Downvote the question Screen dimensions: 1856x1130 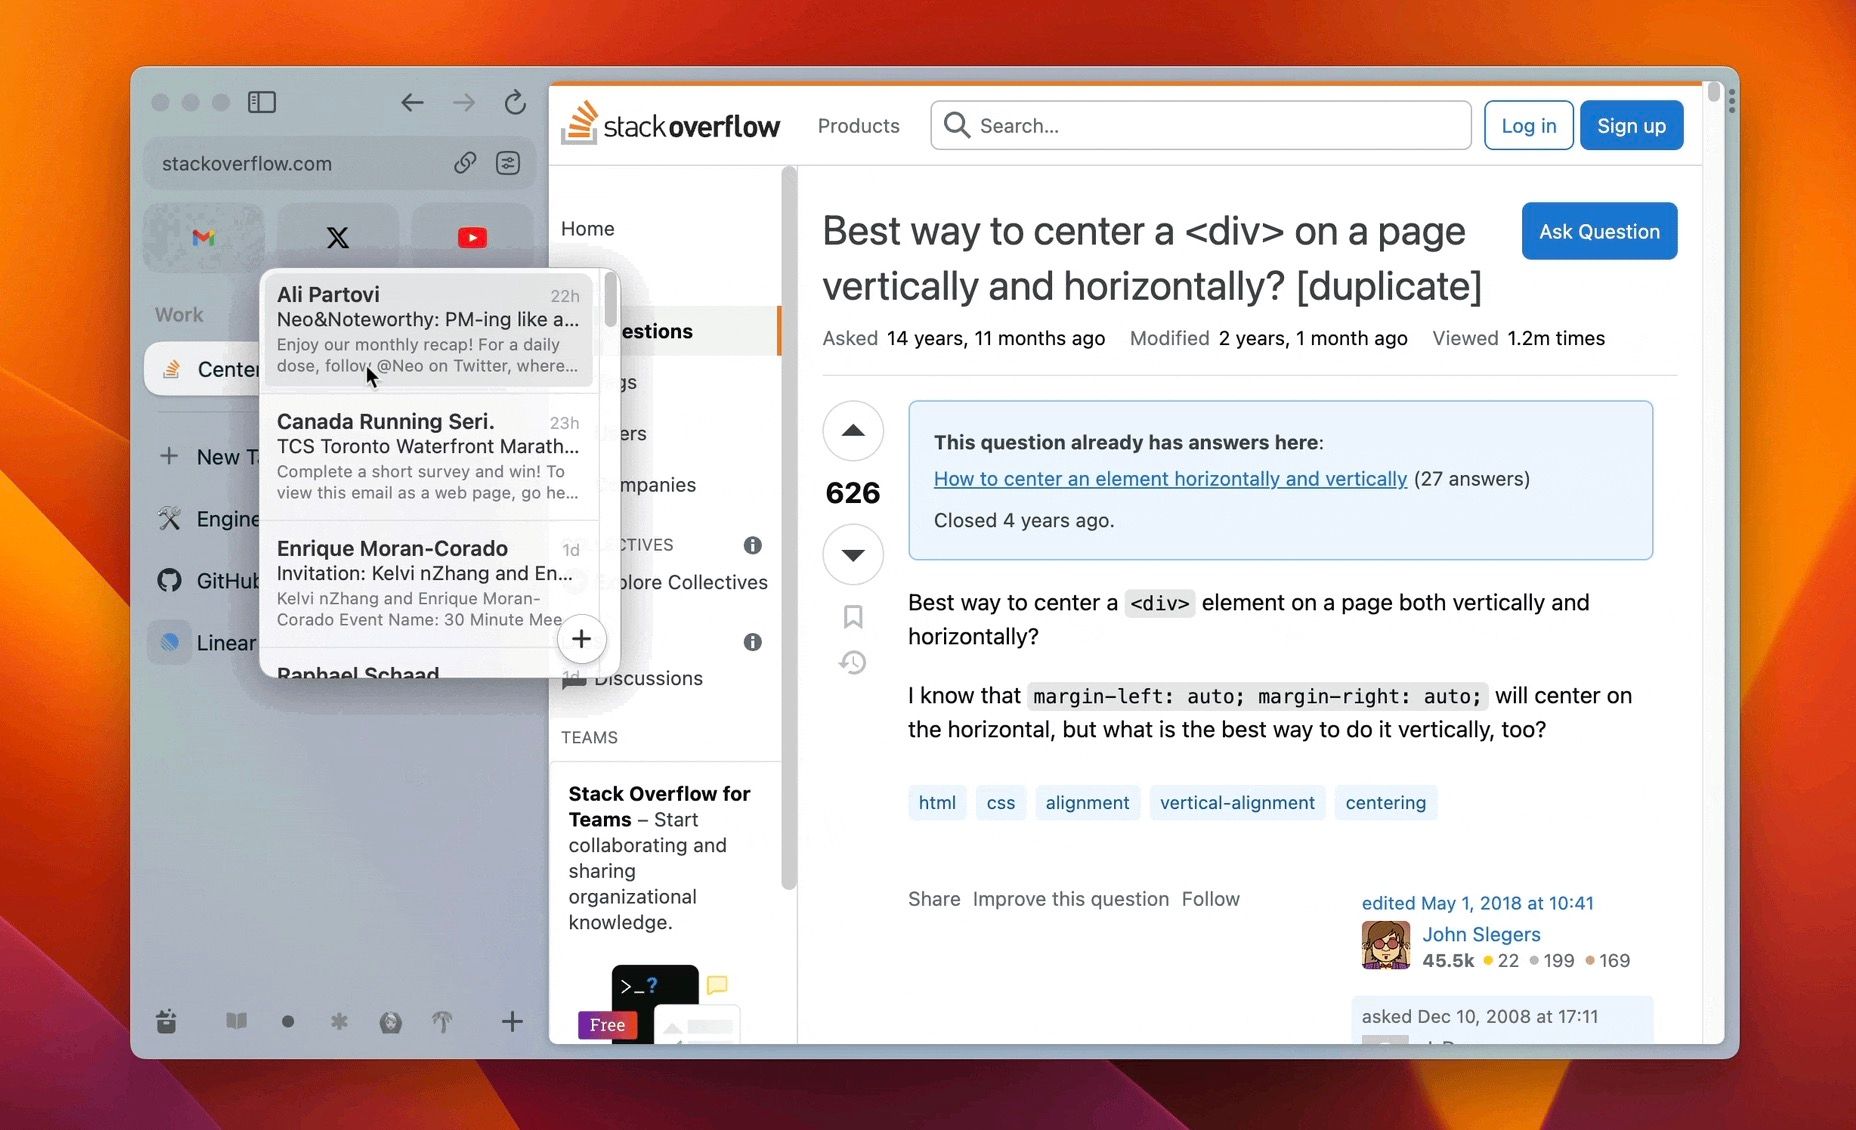pyautogui.click(x=853, y=554)
